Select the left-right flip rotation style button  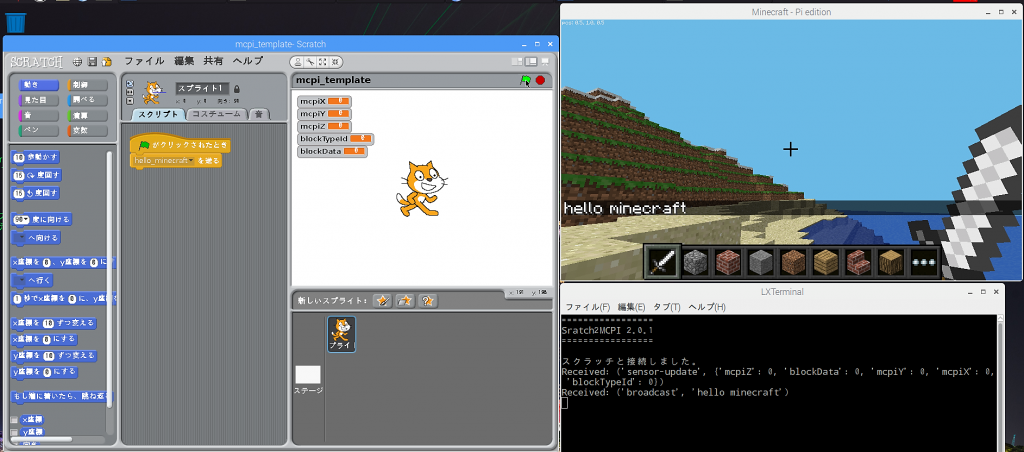pos(129,93)
